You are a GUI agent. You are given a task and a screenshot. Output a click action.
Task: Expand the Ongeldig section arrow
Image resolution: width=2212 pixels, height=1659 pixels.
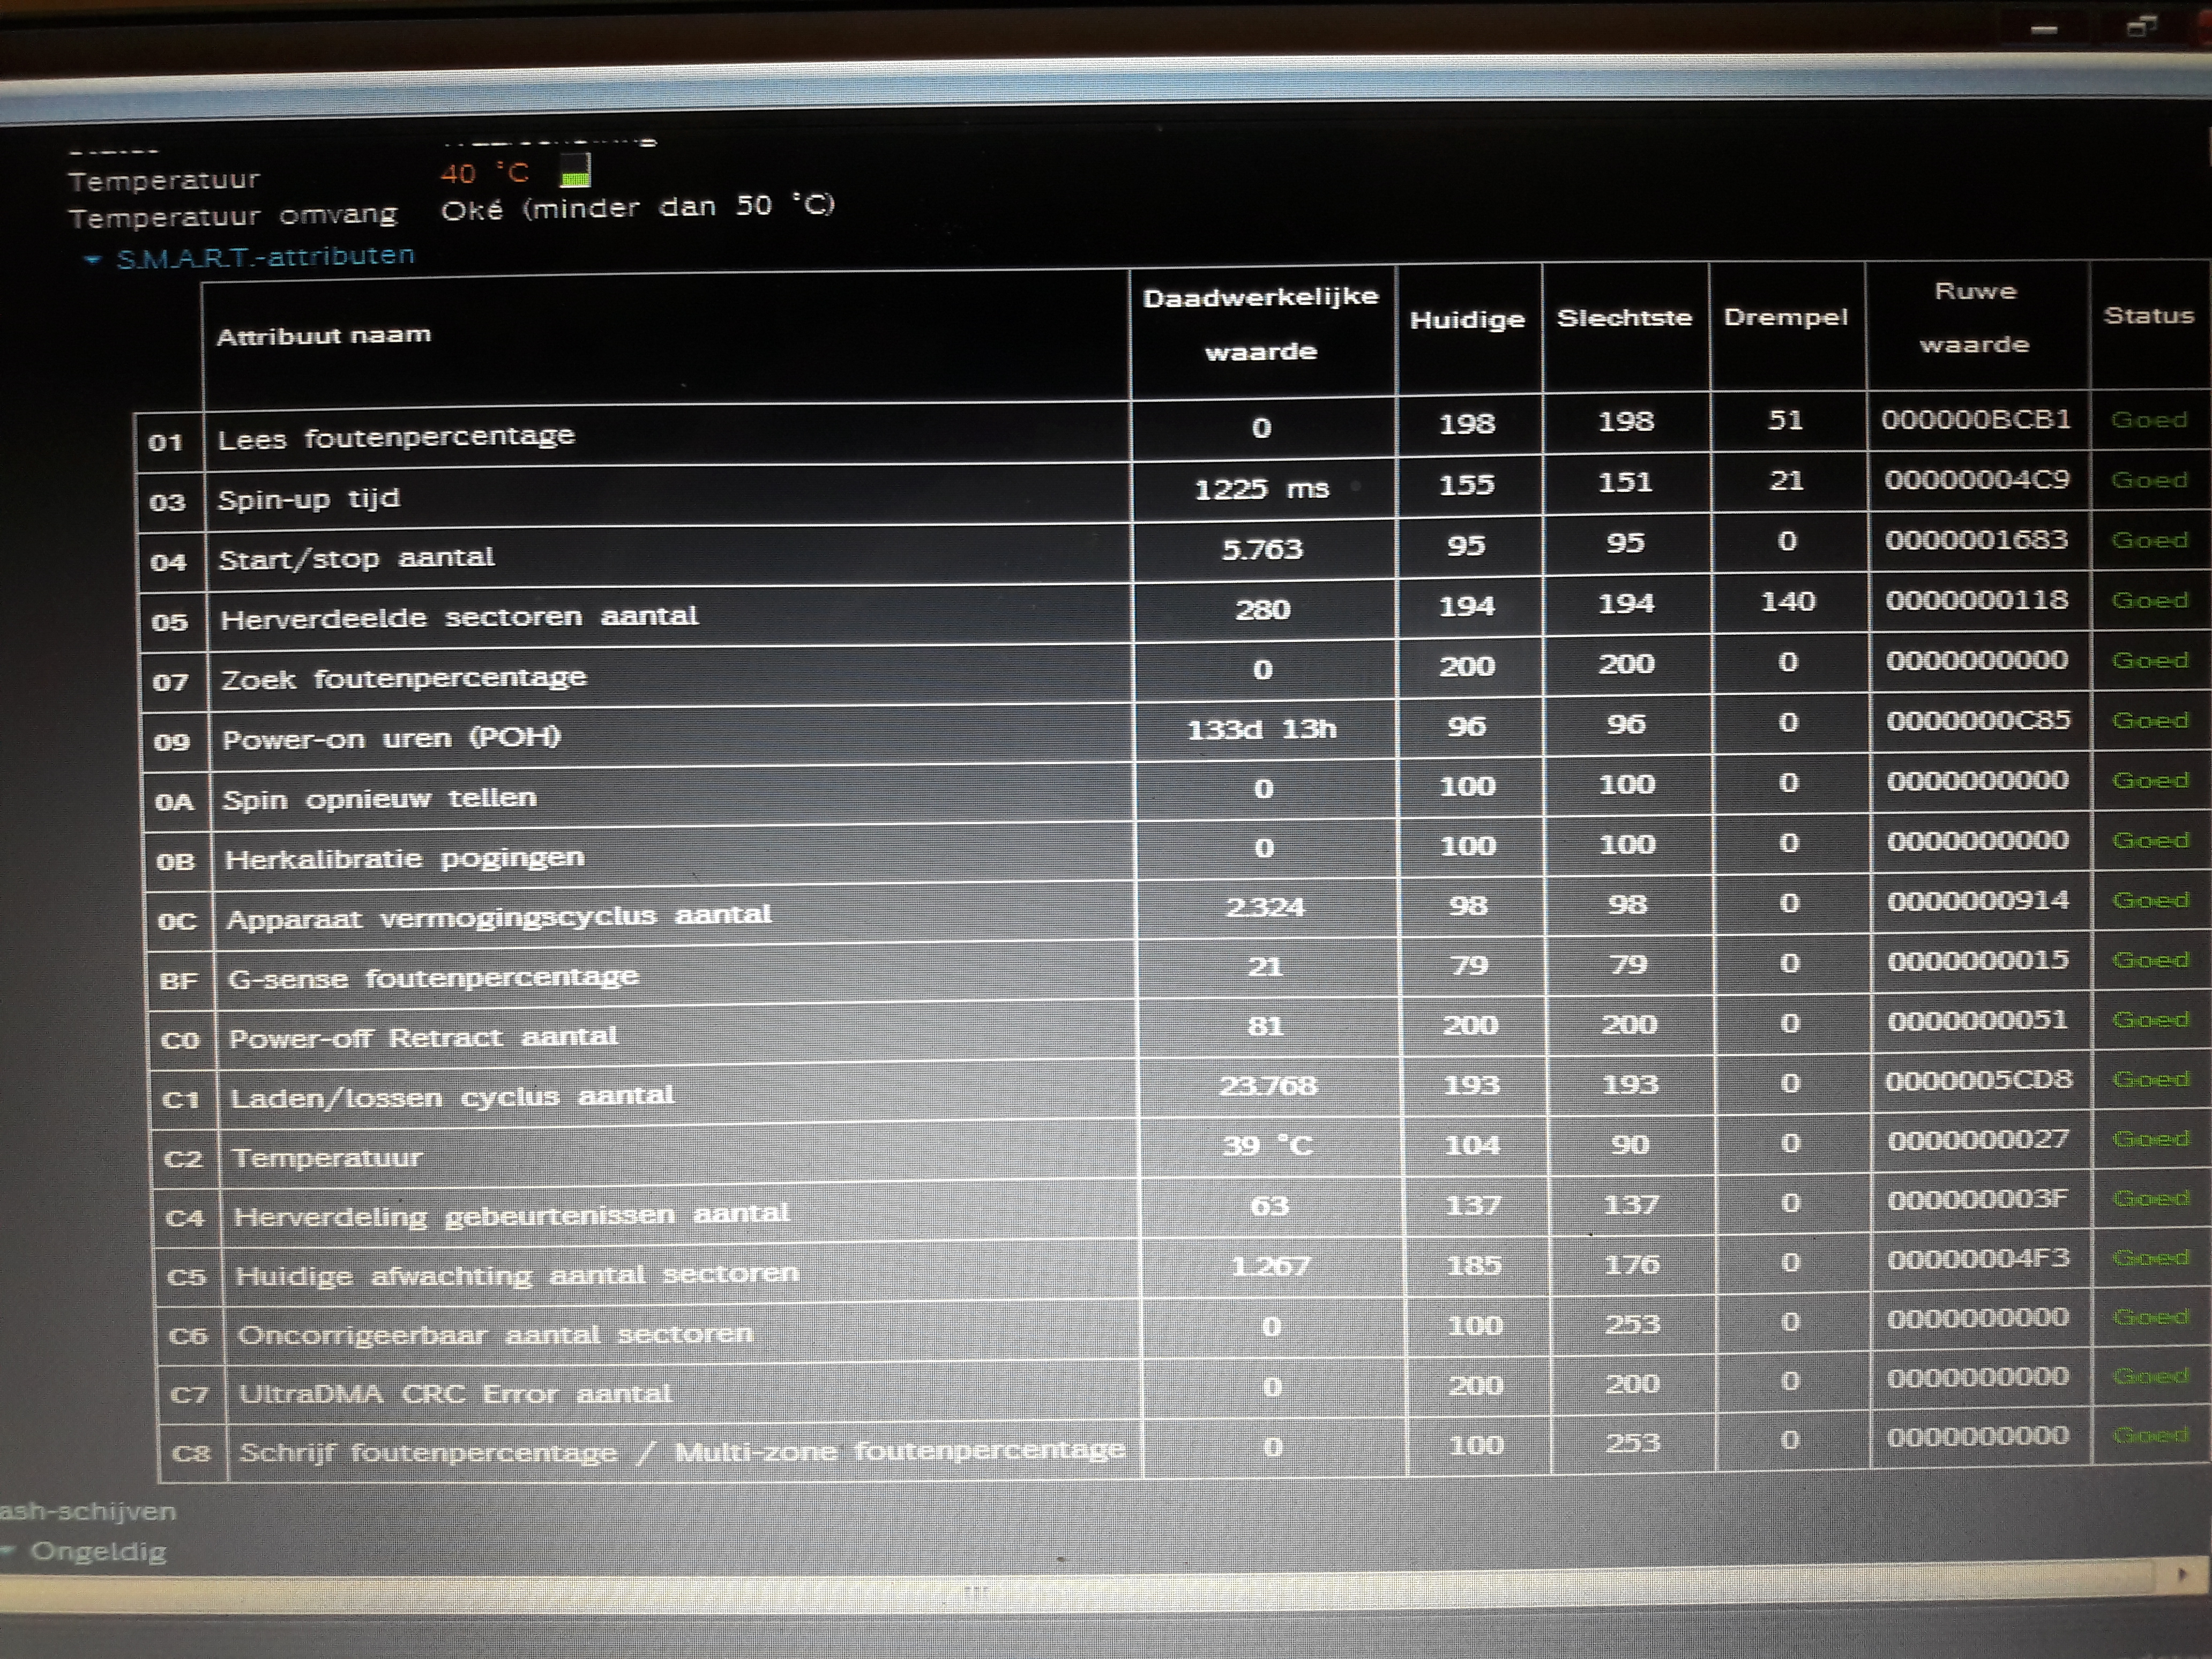pyautogui.click(x=8, y=1552)
